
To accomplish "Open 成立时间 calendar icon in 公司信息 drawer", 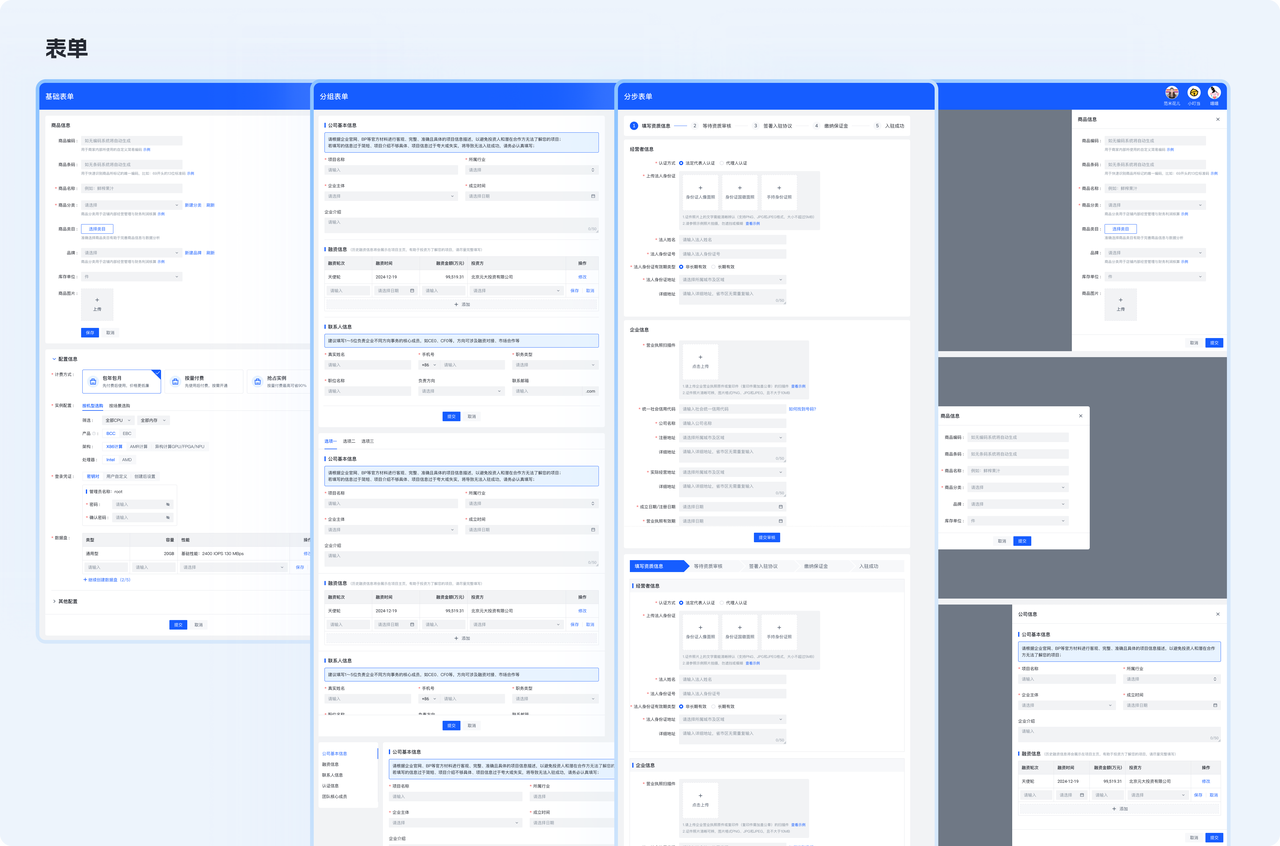I will [1215, 705].
